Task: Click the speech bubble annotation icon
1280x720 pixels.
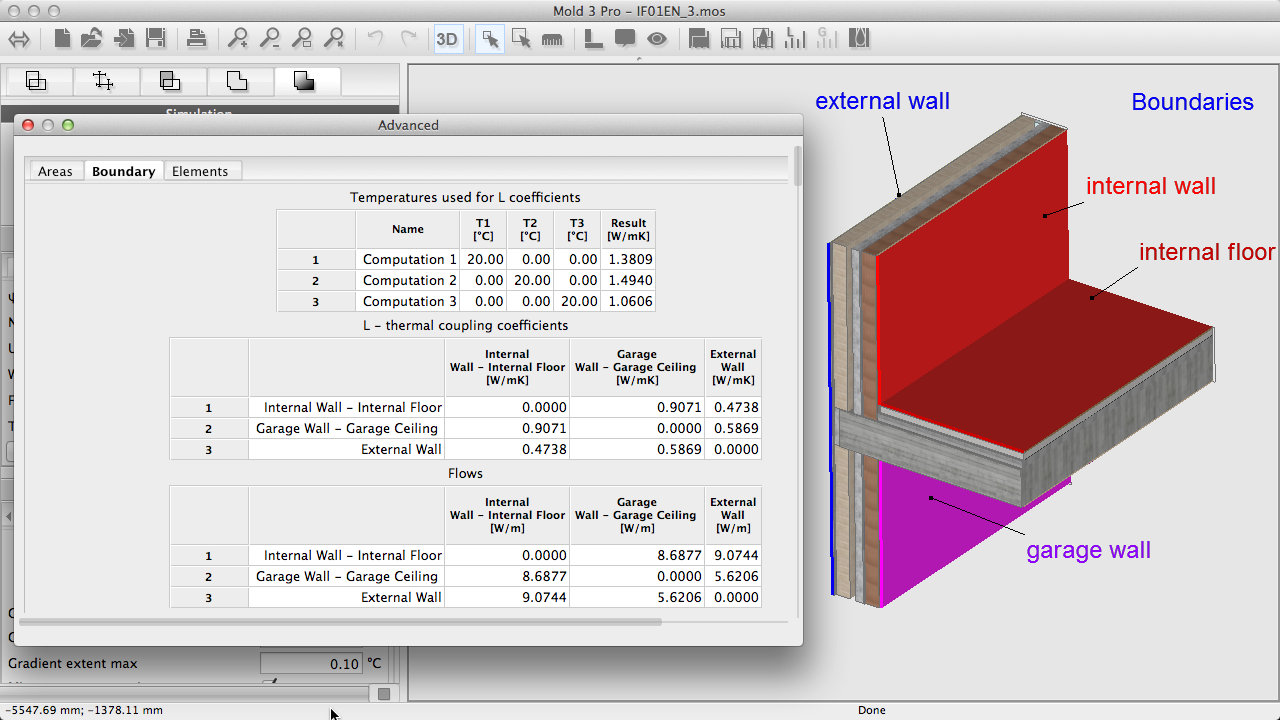Action: click(625, 39)
